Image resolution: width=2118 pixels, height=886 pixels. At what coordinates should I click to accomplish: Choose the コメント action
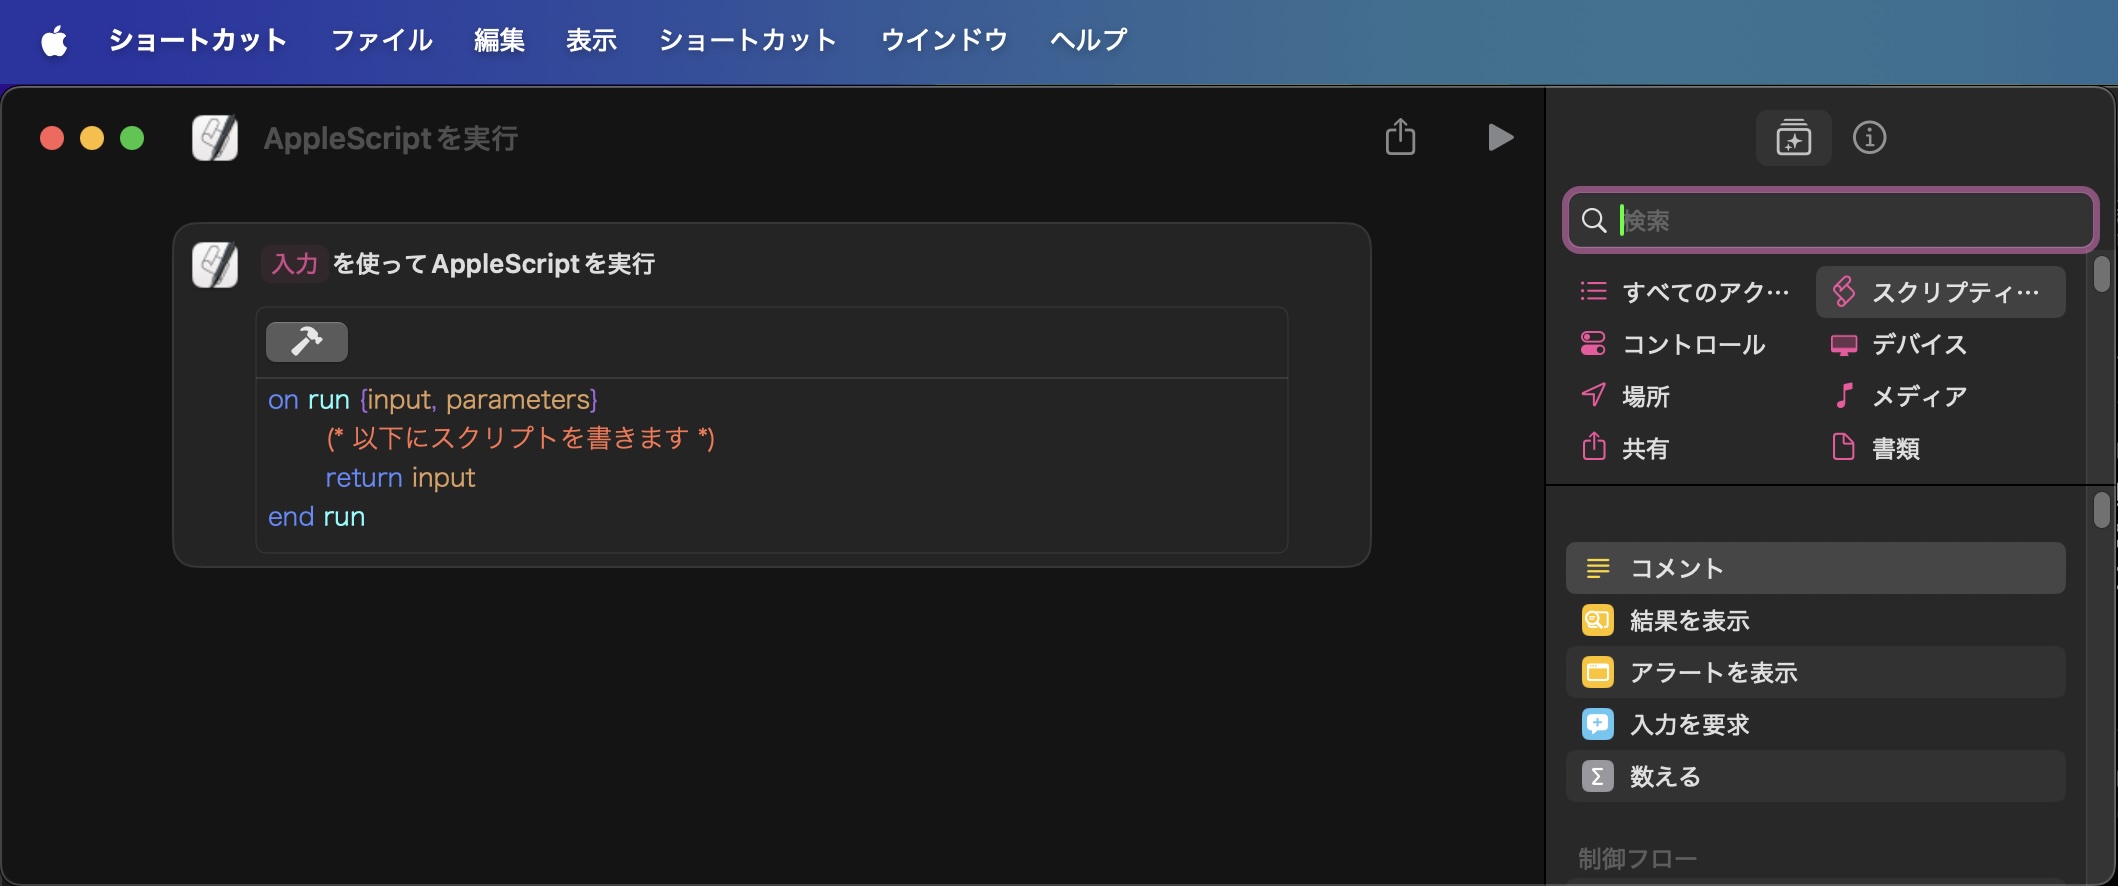(1815, 568)
